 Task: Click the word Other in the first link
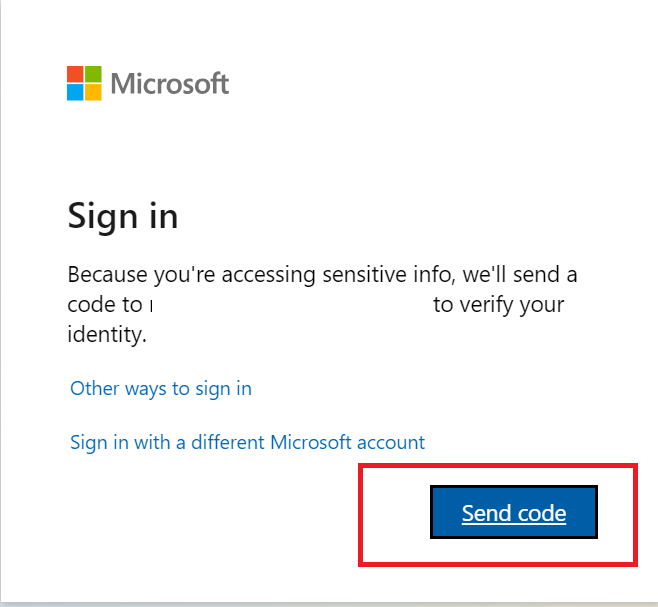[94, 388]
